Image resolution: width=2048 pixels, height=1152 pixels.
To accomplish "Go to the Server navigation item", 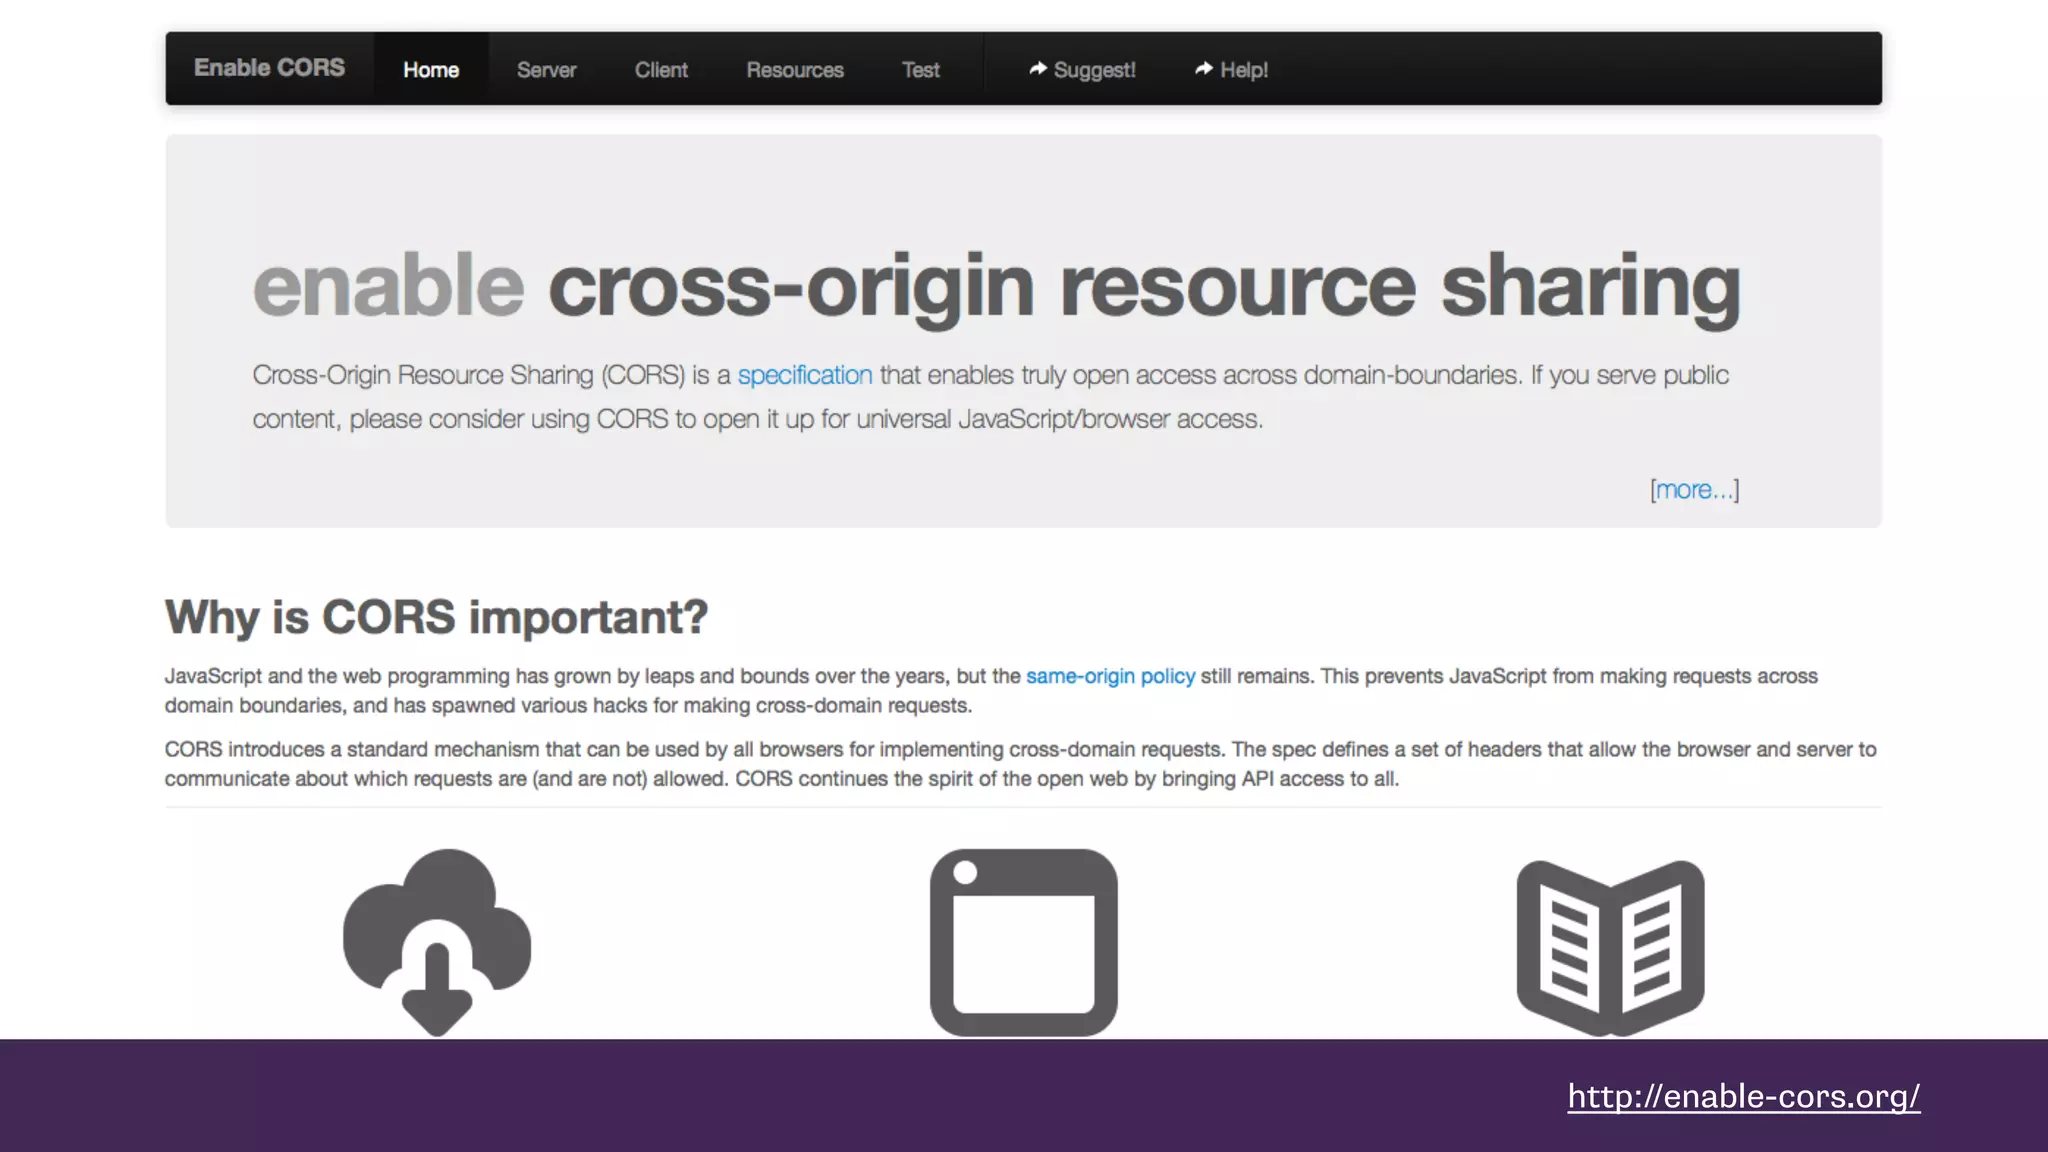I will click(x=546, y=70).
